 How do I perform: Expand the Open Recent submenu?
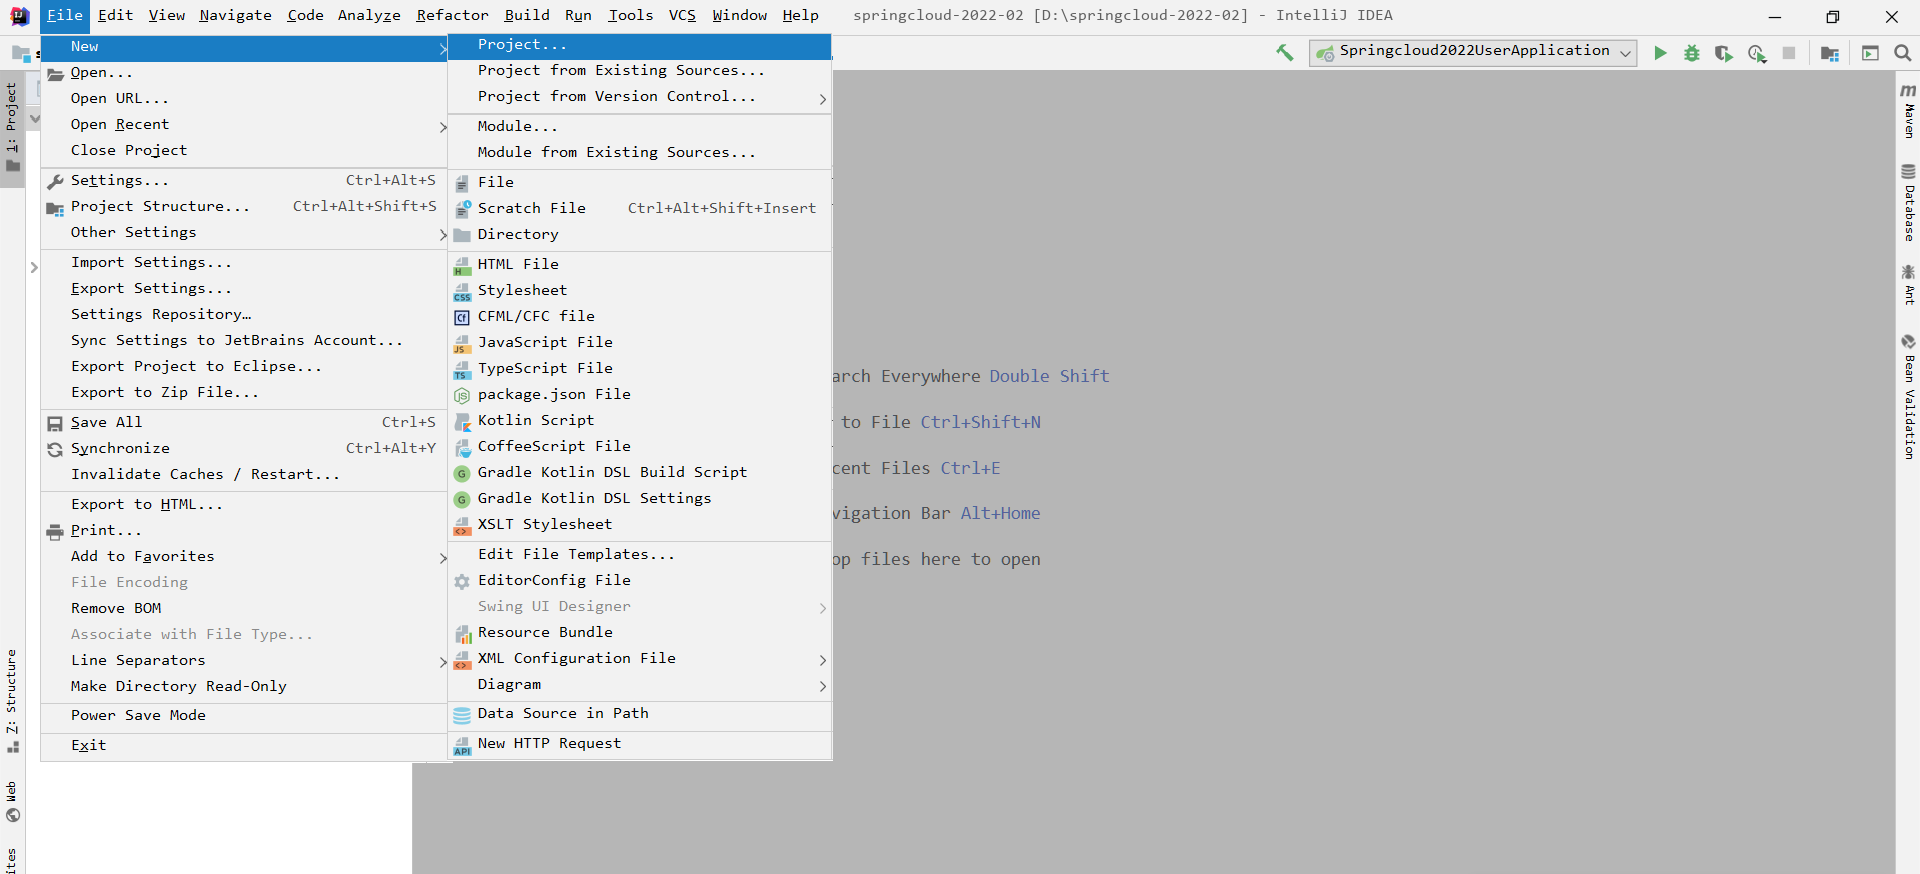244,124
